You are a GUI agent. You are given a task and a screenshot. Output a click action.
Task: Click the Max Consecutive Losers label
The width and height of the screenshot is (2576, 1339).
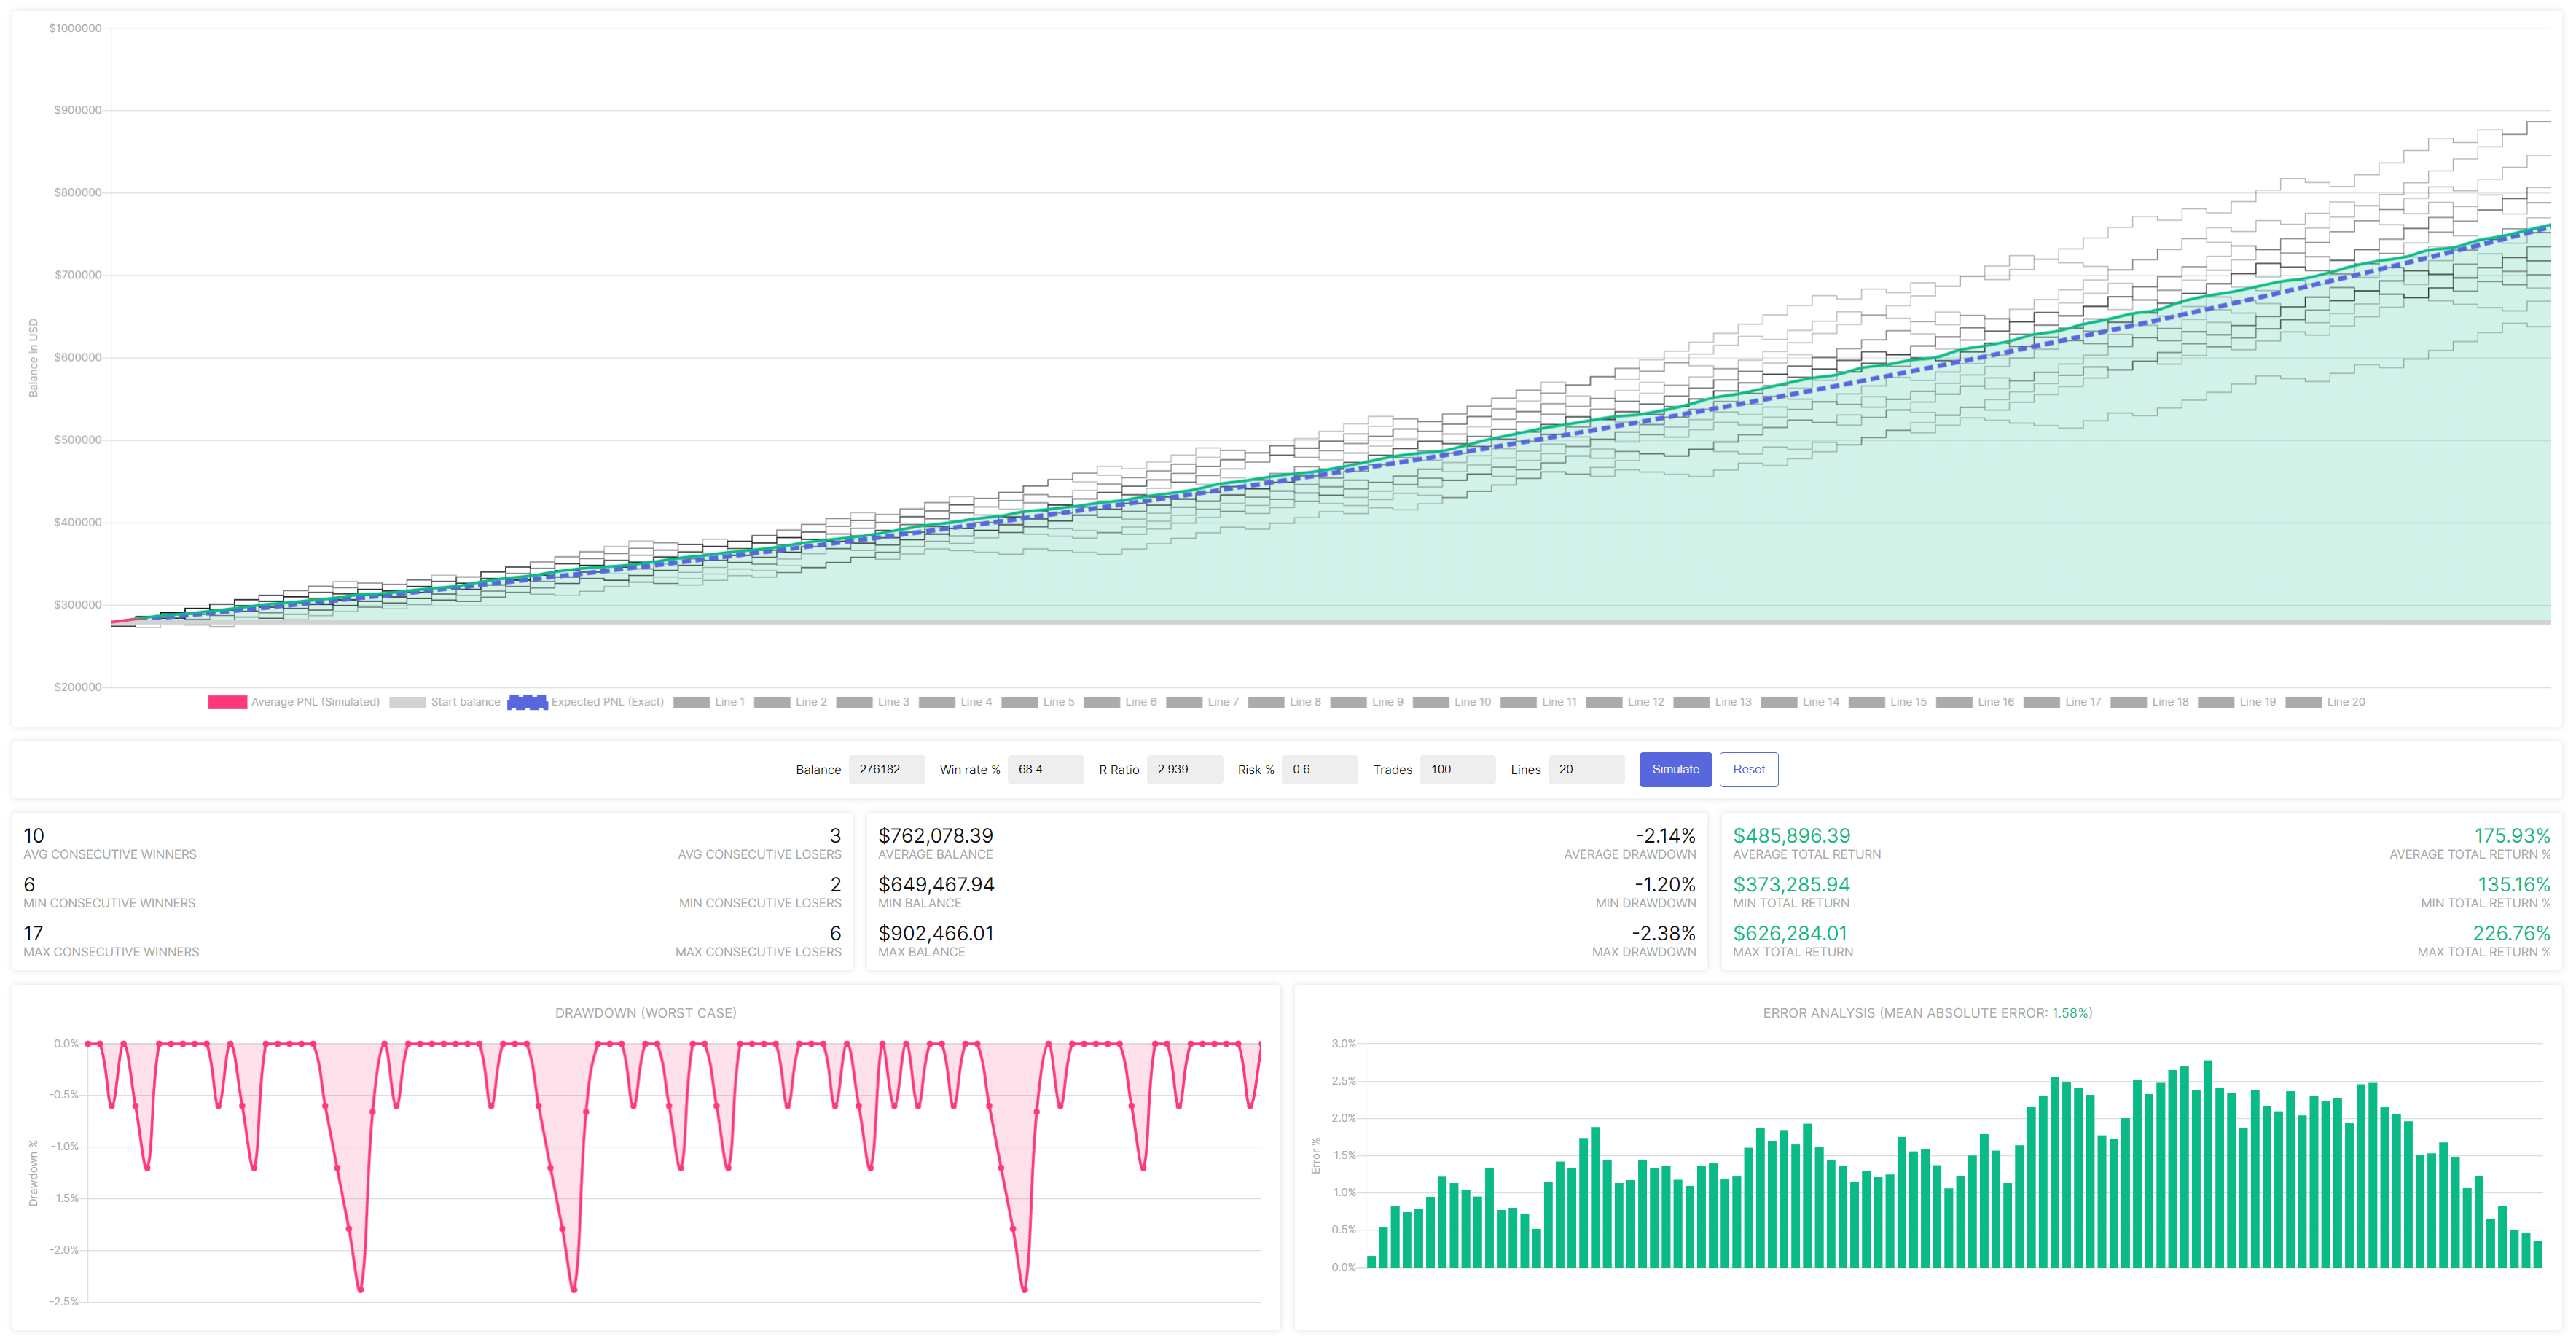[x=758, y=953]
